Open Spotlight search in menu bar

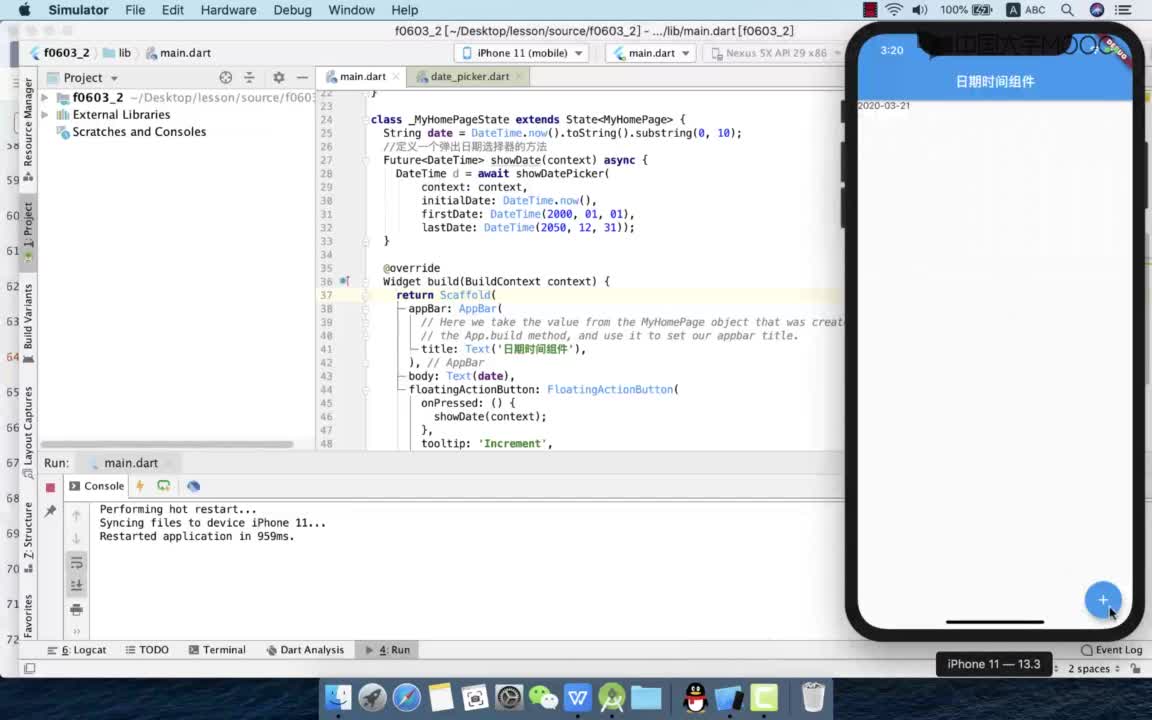coord(1068,10)
